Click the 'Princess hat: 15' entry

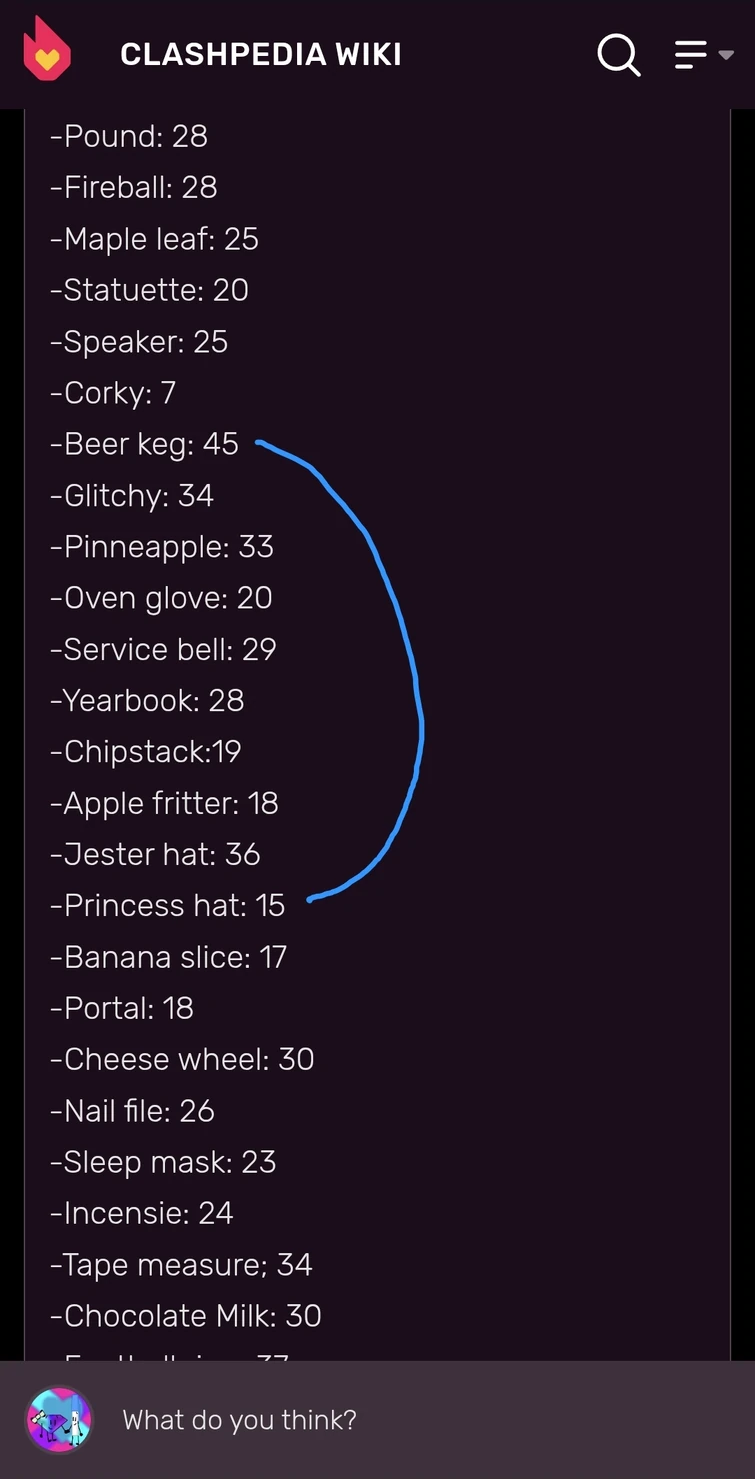[168, 905]
